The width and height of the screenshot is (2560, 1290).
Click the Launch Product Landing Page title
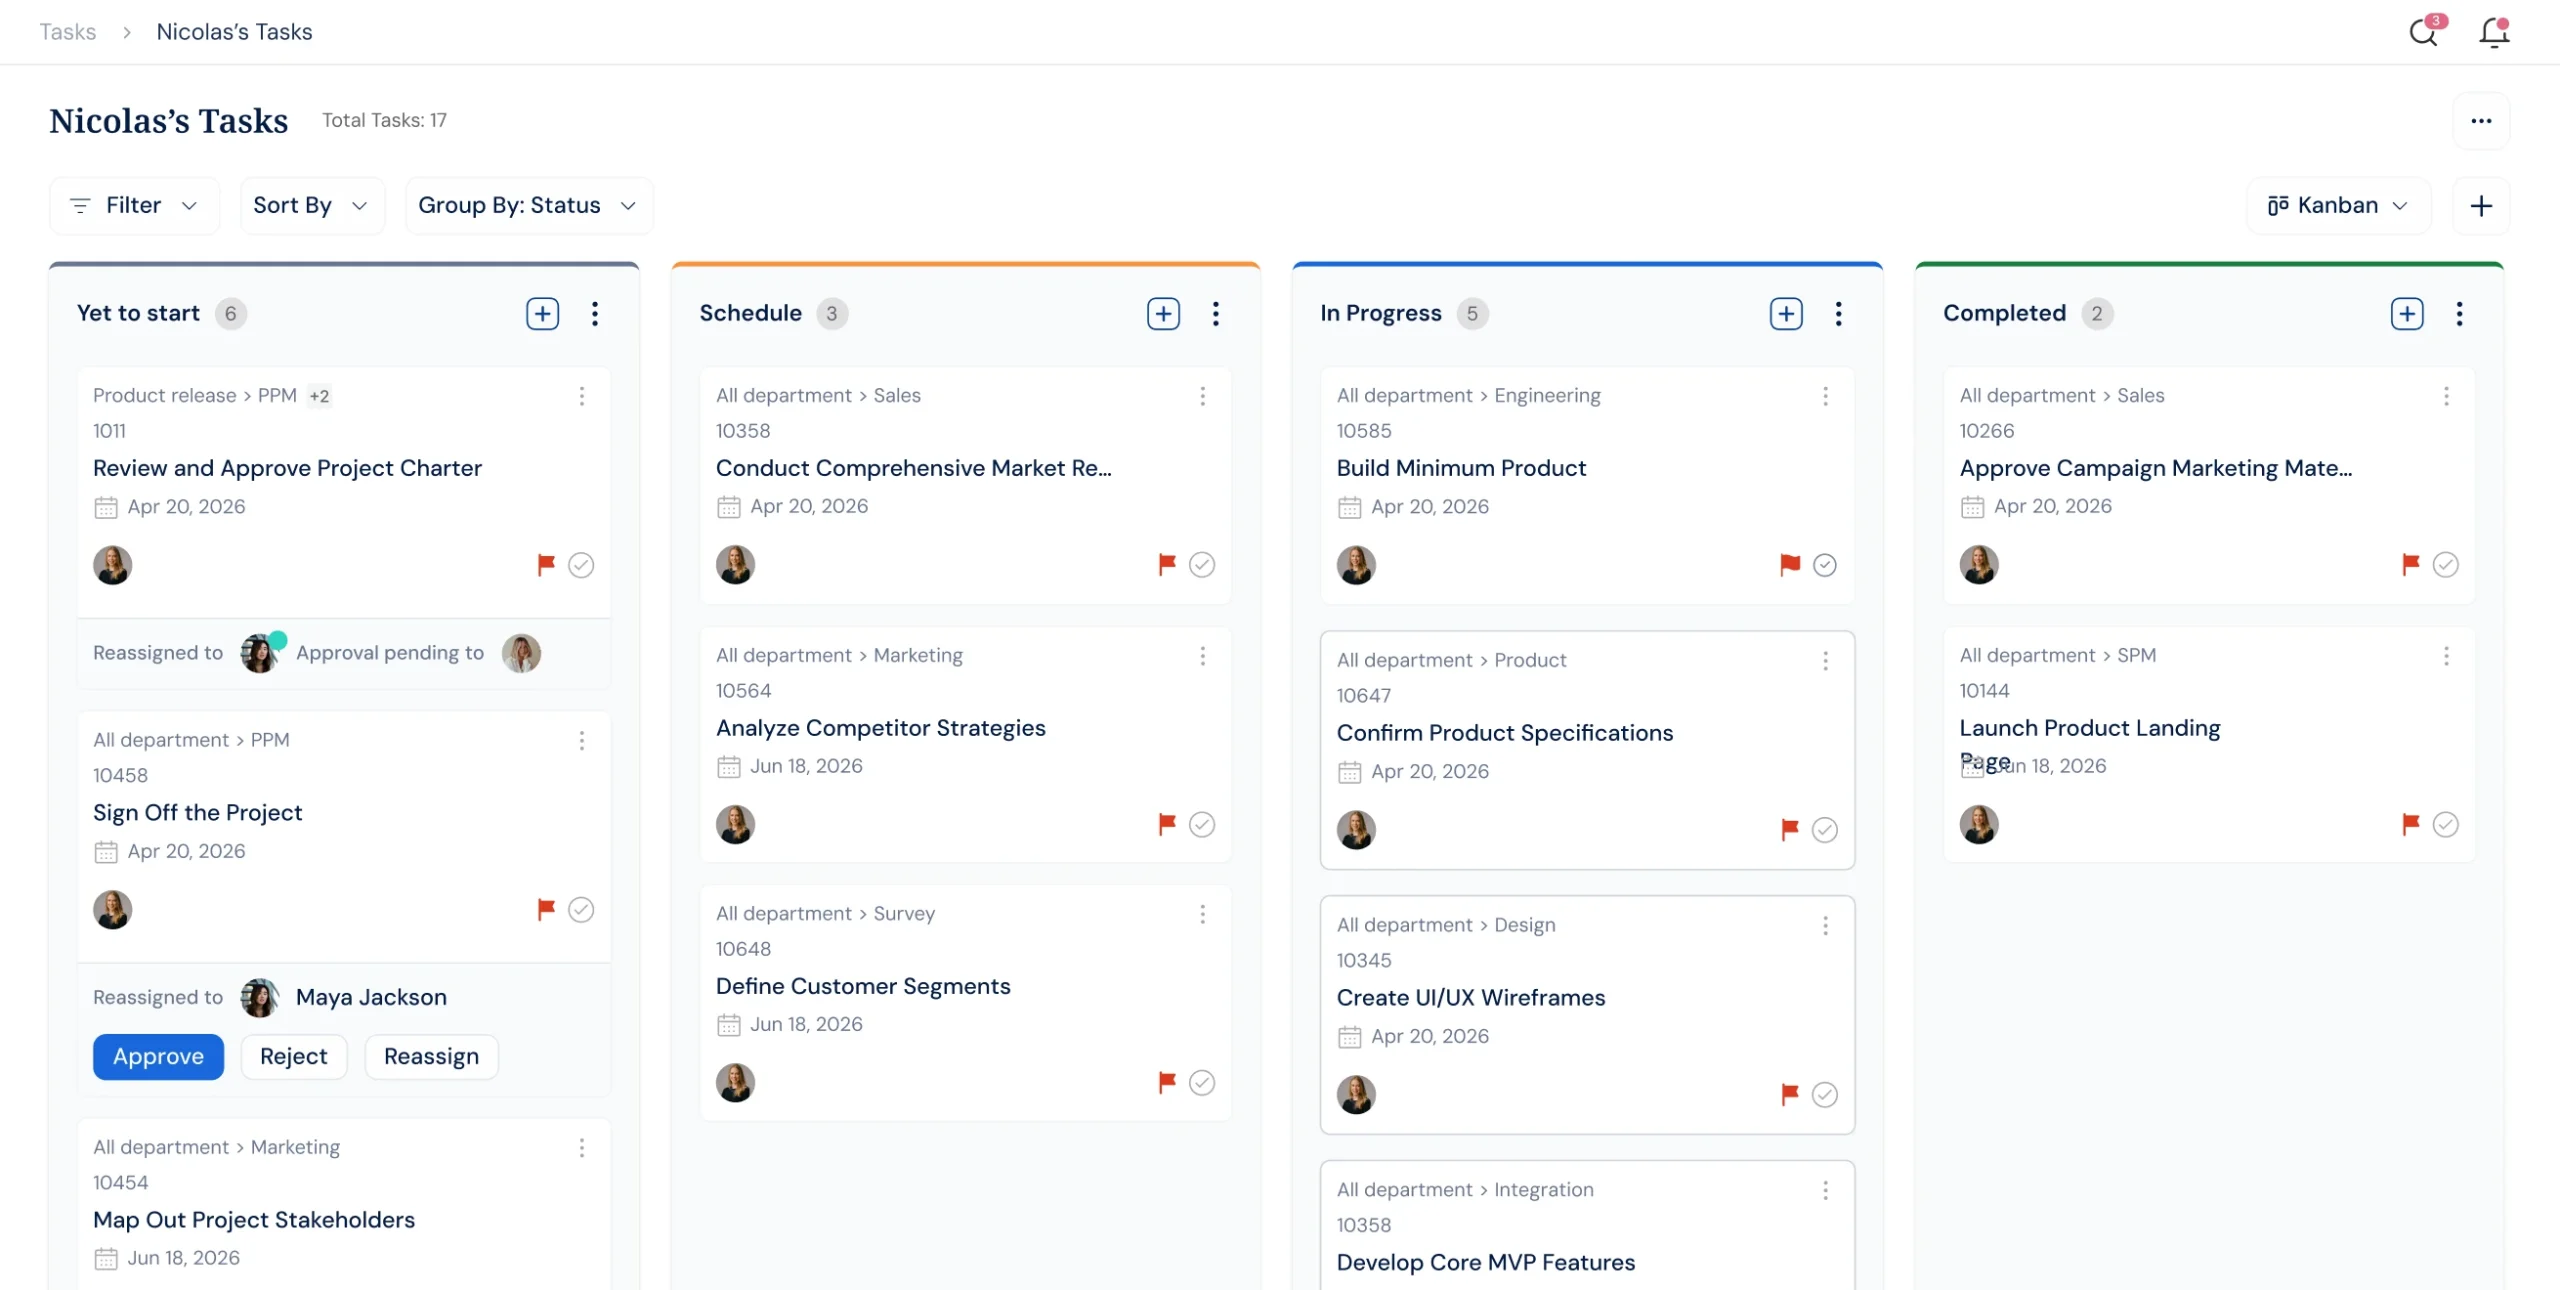(2089, 743)
